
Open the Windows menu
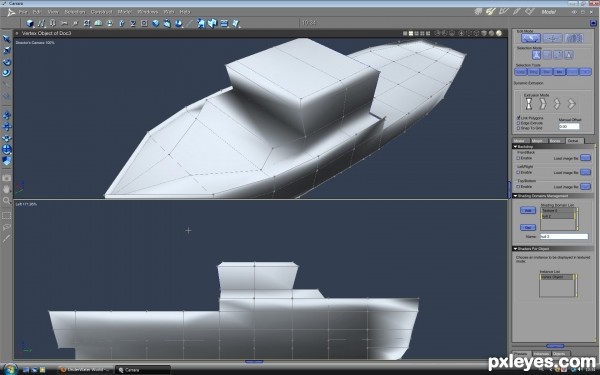pos(148,12)
